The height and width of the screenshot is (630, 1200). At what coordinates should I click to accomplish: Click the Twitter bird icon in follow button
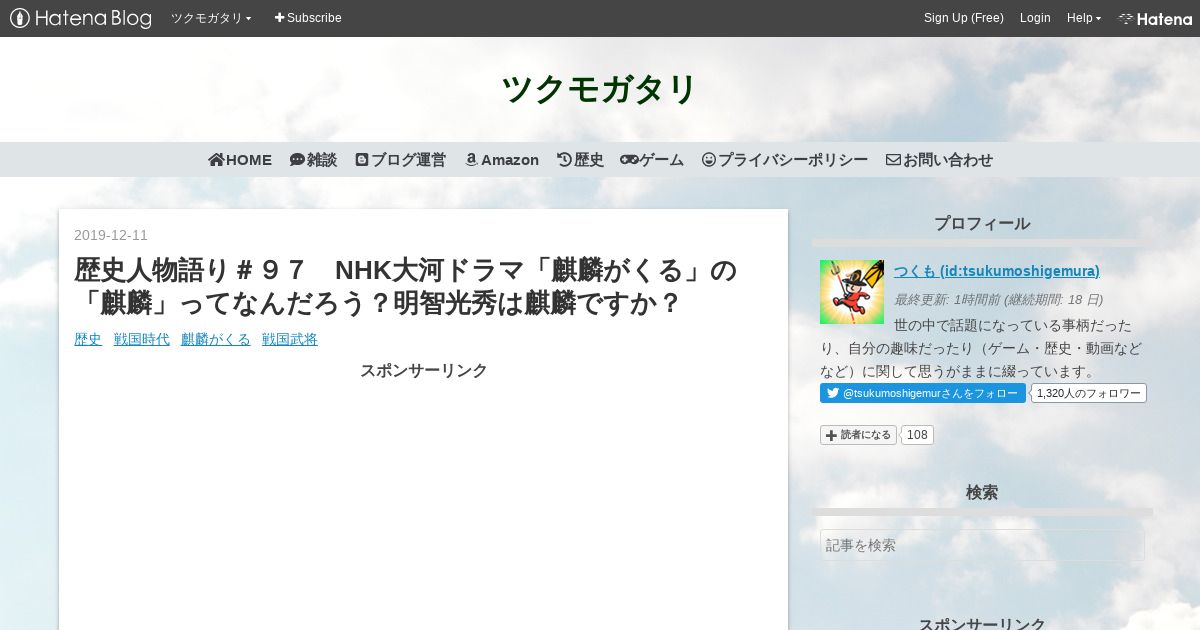[832, 393]
